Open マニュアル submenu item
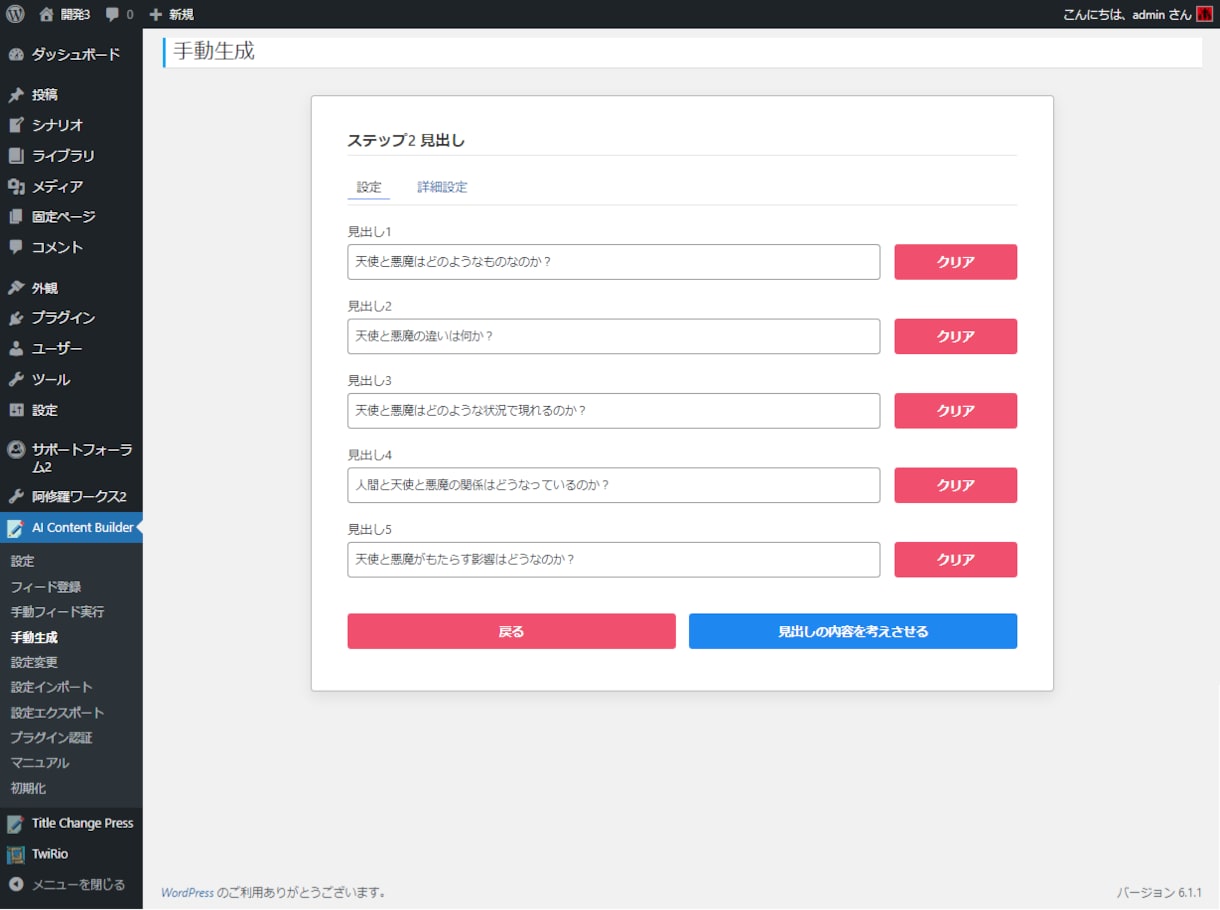Image resolution: width=1220 pixels, height=910 pixels. click(x=40, y=763)
